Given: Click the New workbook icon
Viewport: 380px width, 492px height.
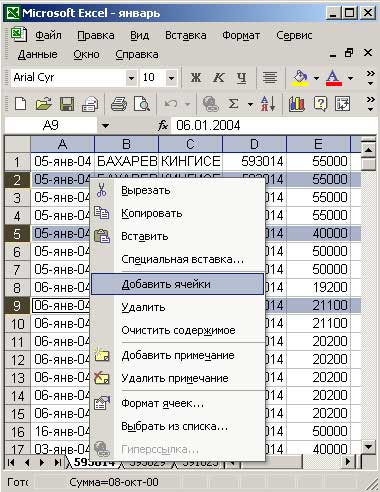Looking at the screenshot, I should tap(21, 104).
